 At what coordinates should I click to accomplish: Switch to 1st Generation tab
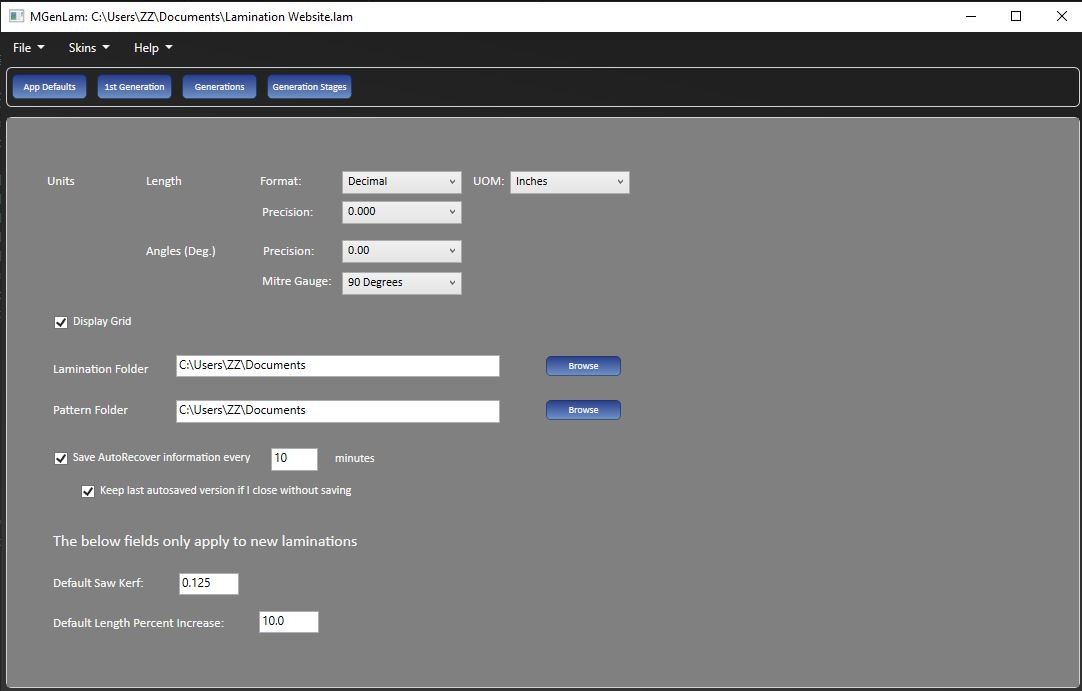click(x=134, y=87)
